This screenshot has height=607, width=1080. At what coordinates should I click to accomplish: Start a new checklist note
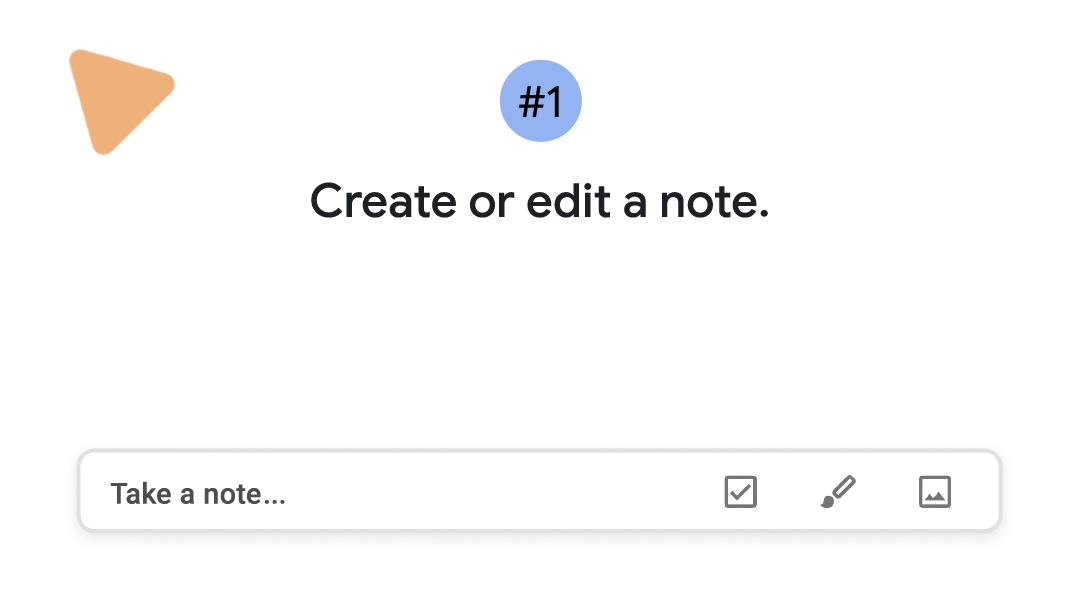(740, 492)
